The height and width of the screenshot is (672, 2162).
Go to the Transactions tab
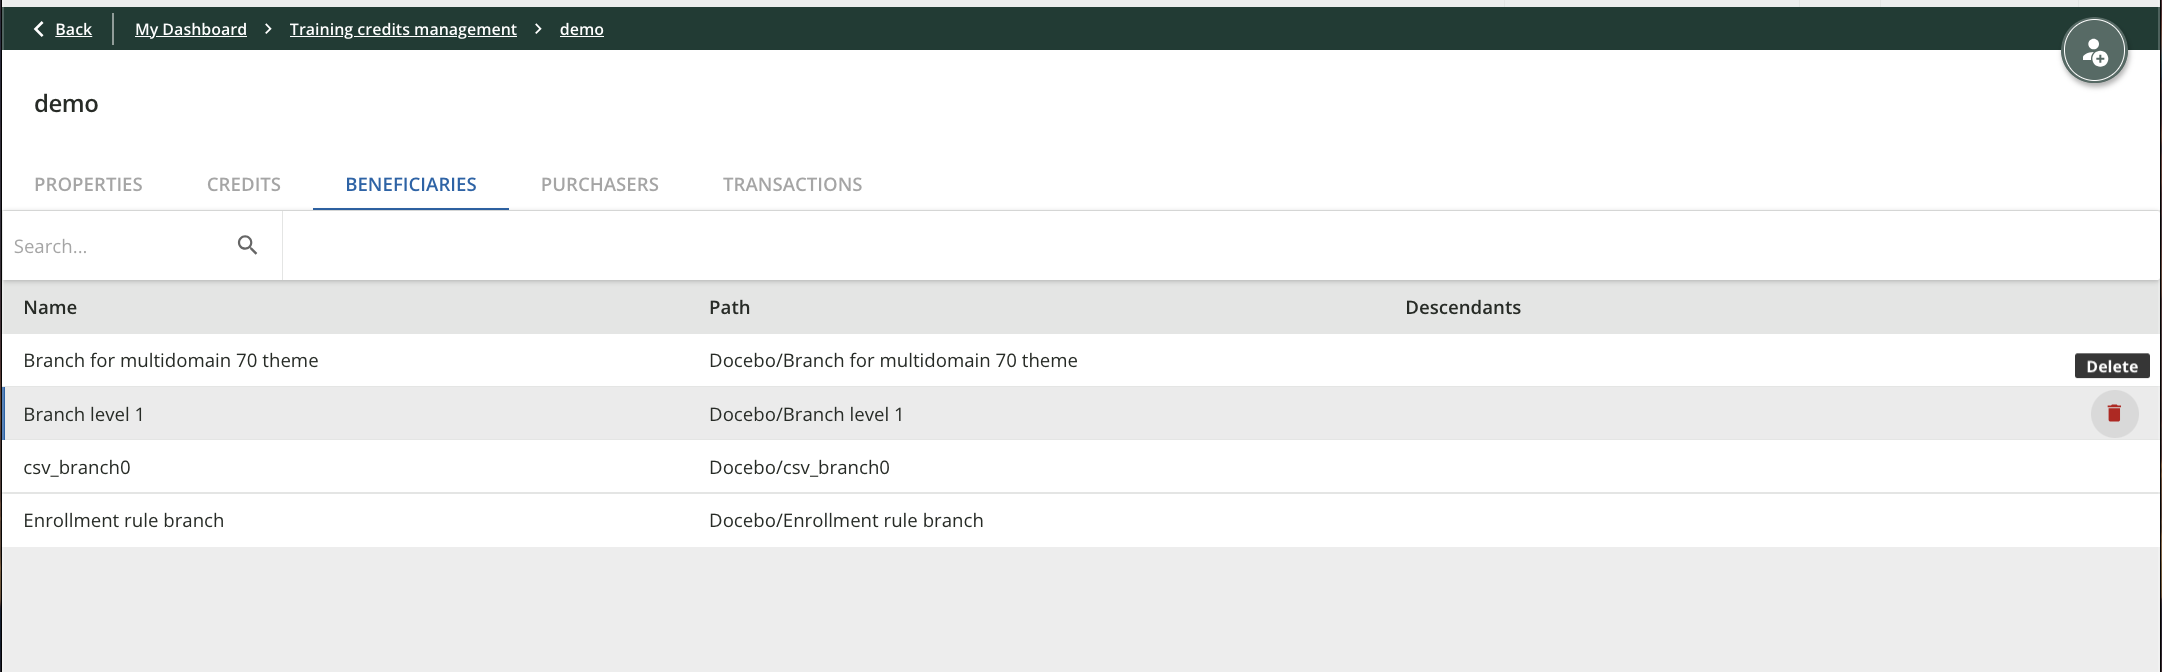click(792, 184)
